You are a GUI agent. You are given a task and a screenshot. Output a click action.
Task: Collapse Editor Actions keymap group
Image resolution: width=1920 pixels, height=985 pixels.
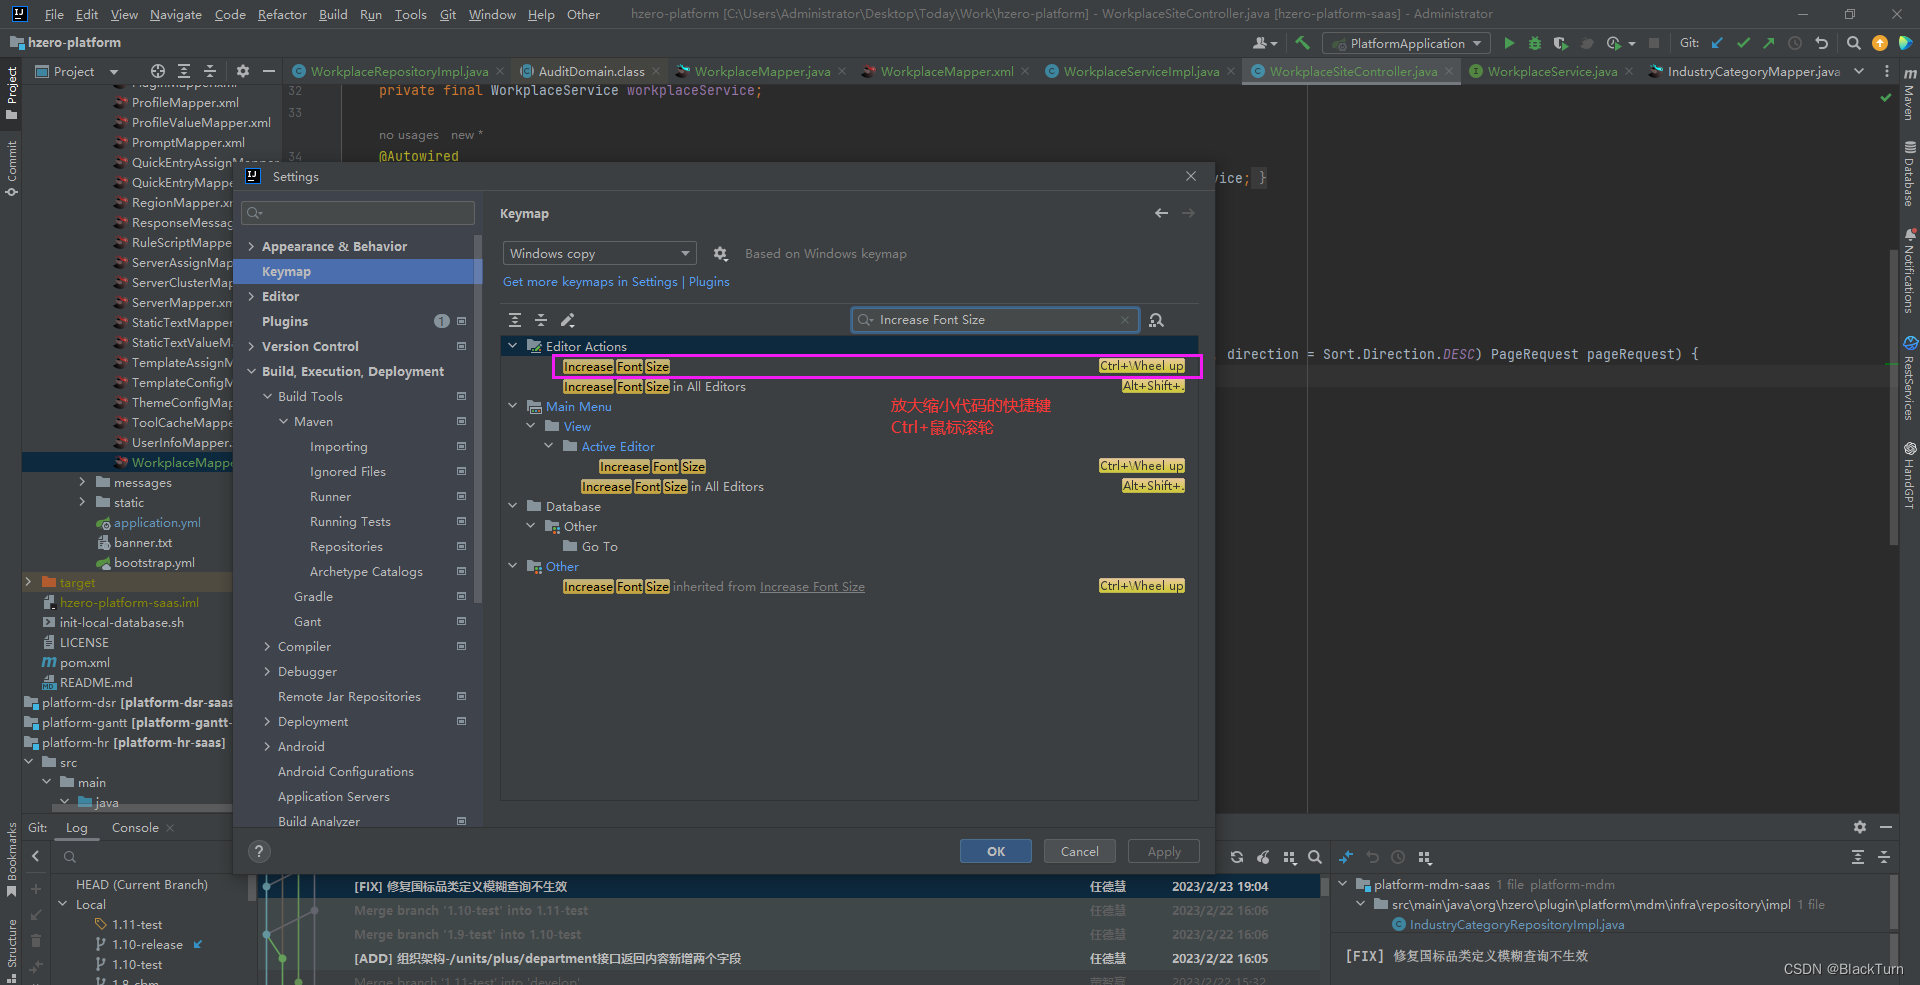[x=513, y=346]
